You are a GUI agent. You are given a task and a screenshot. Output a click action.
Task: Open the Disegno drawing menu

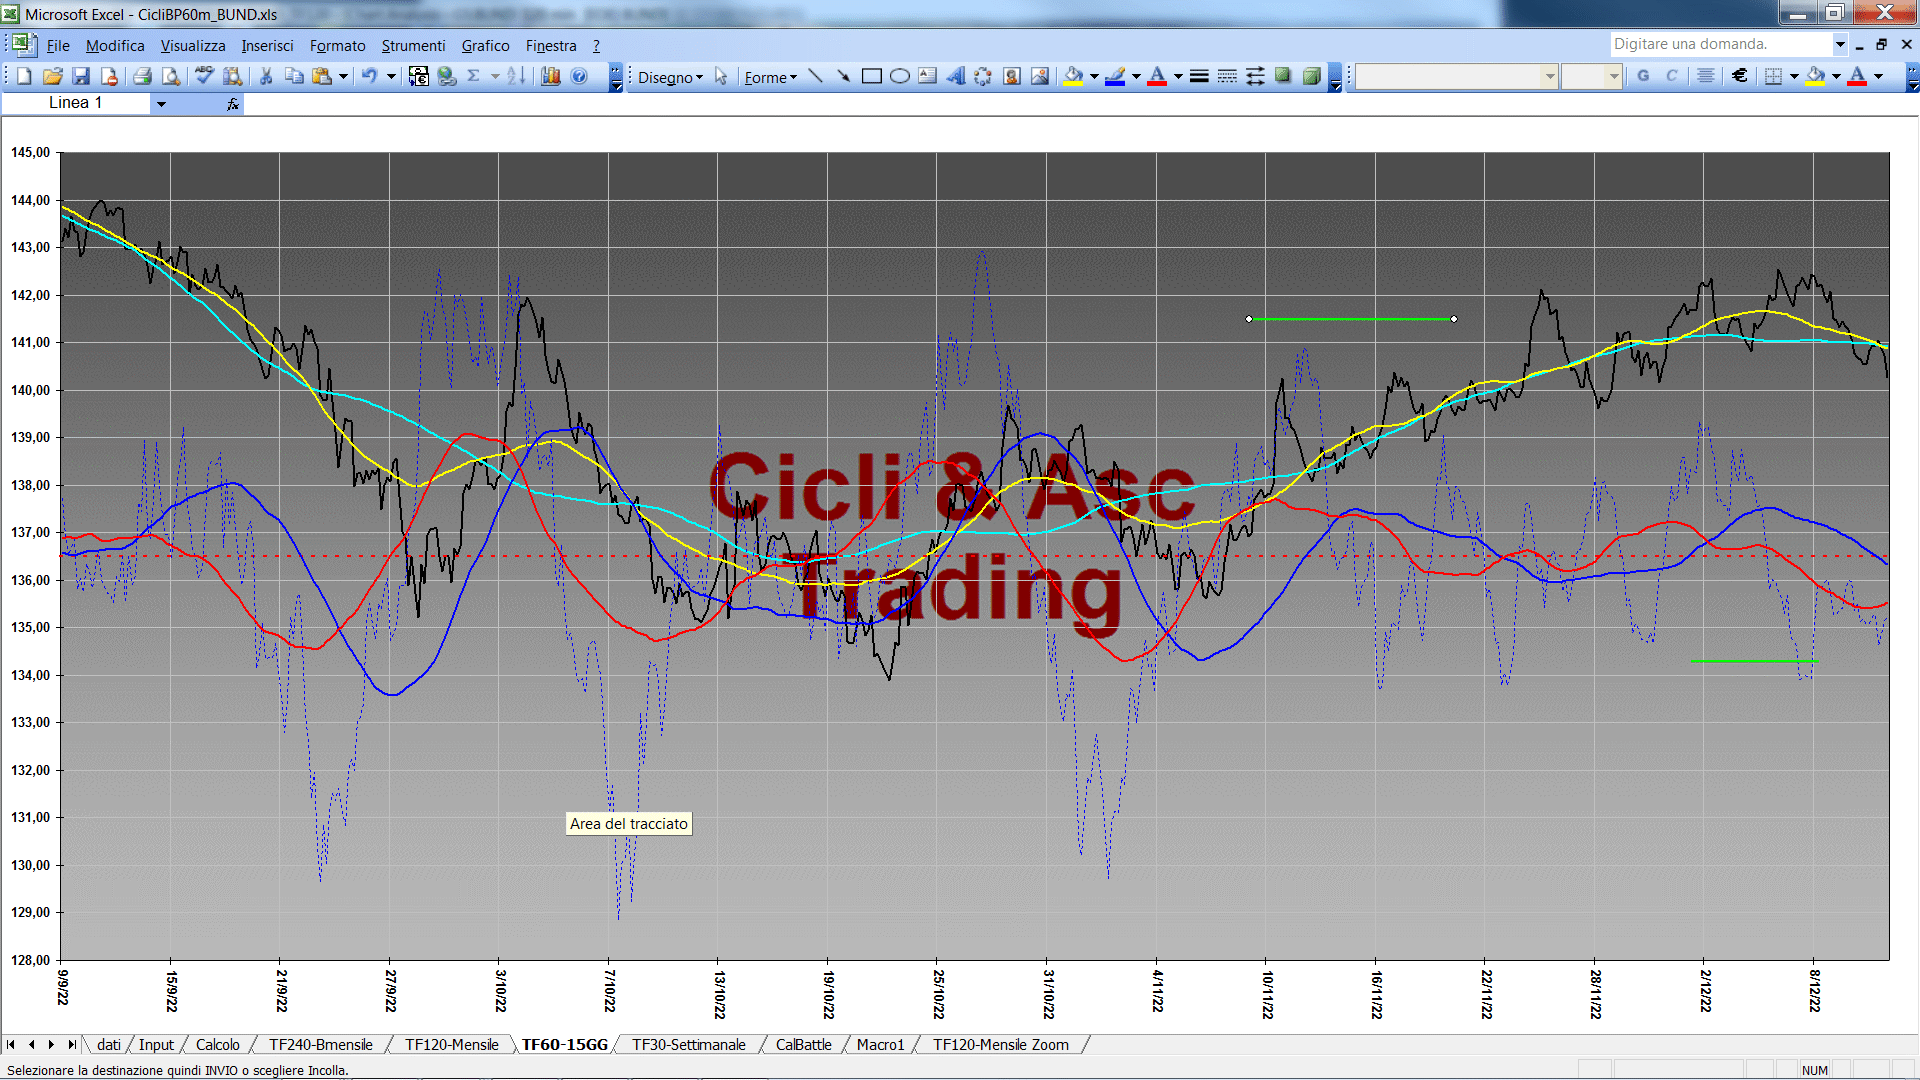pyautogui.click(x=670, y=77)
